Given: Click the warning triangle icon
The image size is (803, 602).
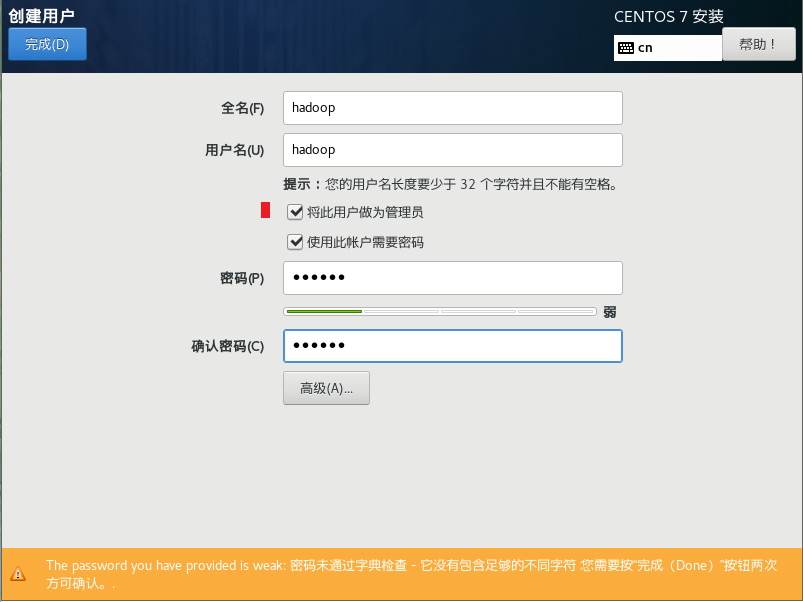Looking at the screenshot, I should tap(18, 573).
